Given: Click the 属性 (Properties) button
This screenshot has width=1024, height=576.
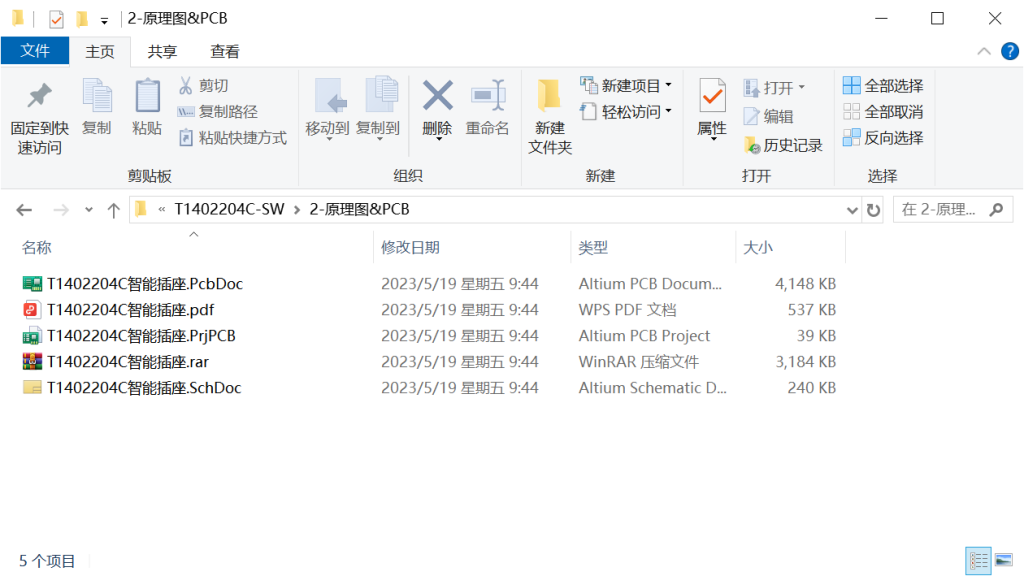Looking at the screenshot, I should pos(711,105).
